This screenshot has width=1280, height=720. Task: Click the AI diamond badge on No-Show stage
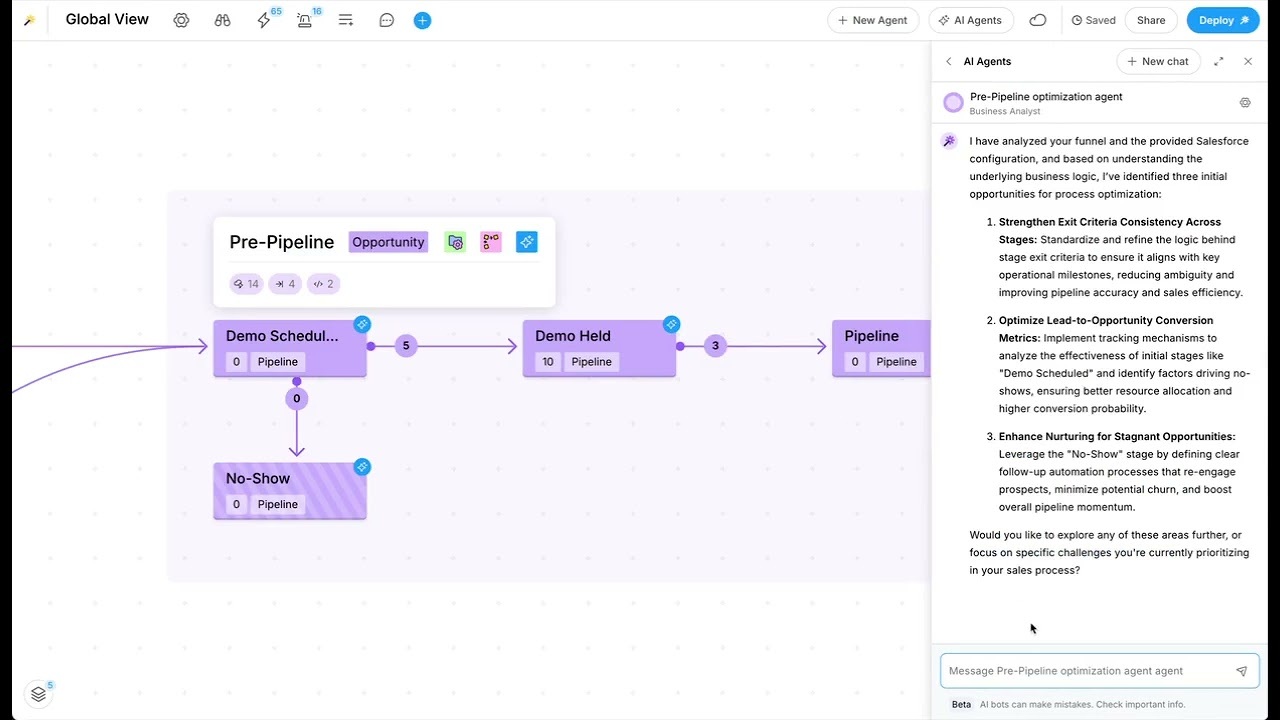pos(362,467)
